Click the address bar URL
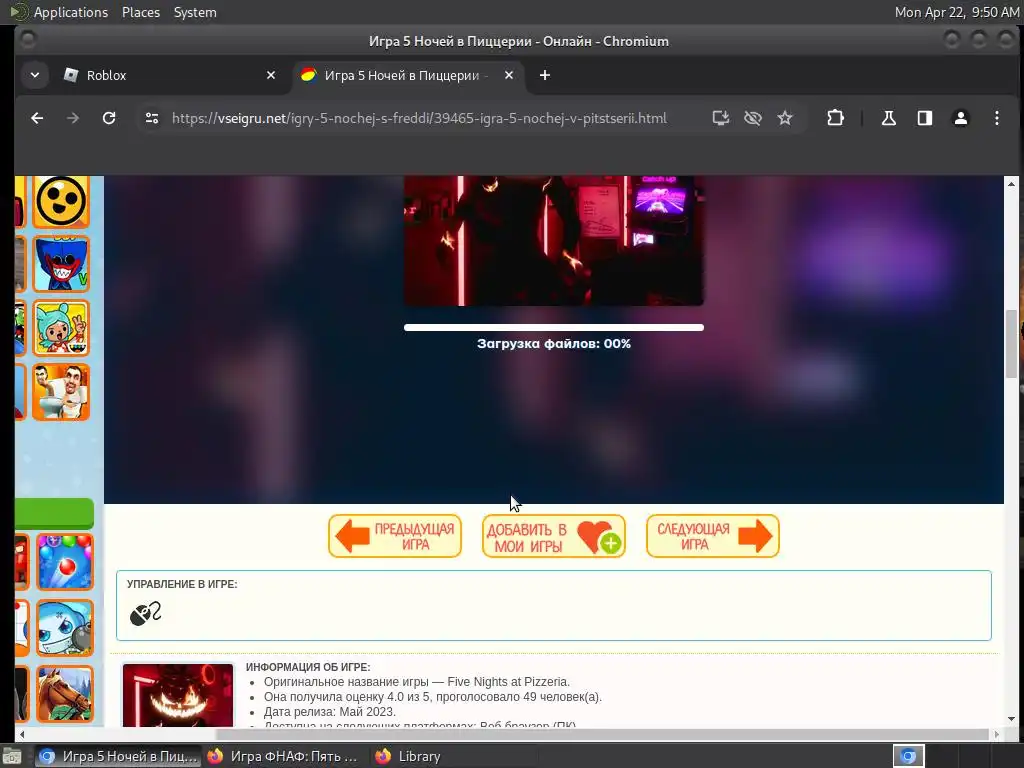The width and height of the screenshot is (1024, 768). tap(419, 118)
